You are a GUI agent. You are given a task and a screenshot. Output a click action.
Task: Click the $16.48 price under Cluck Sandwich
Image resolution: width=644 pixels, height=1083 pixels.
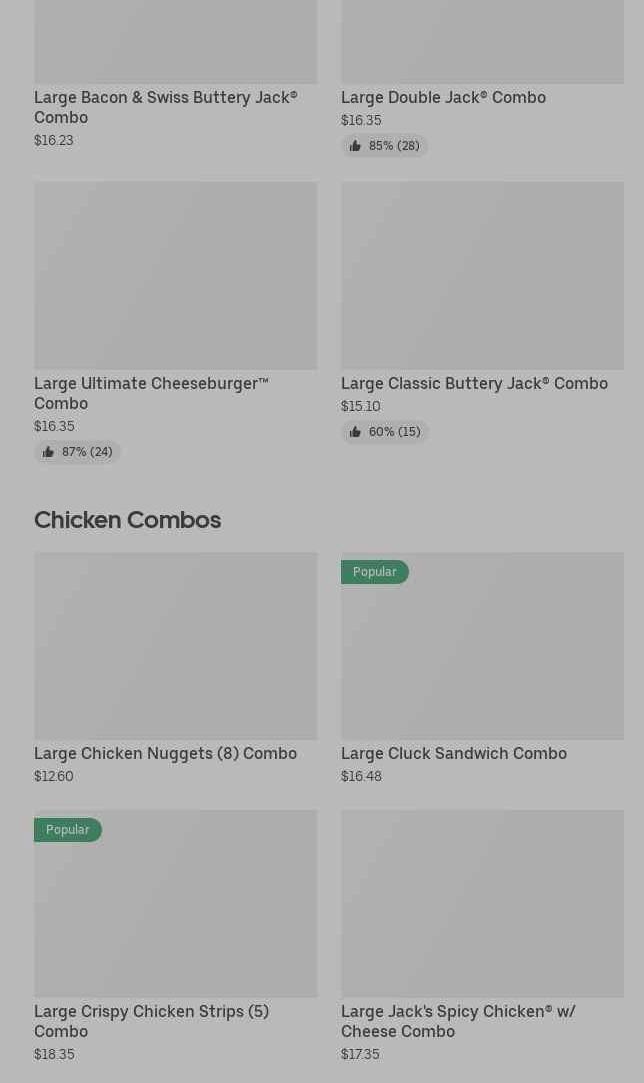pos(361,776)
